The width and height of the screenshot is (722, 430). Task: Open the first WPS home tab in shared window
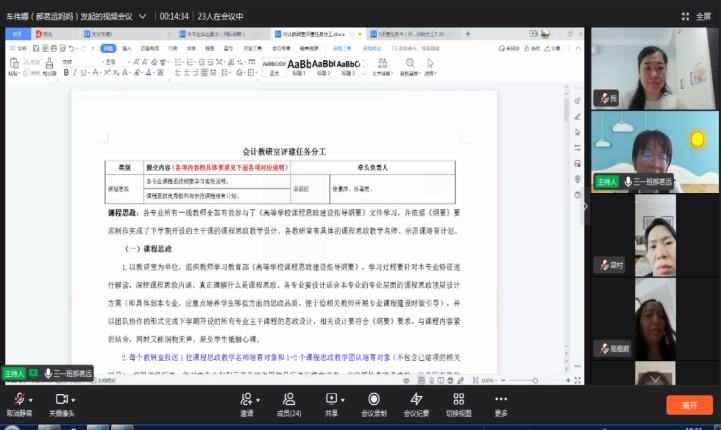18,33
